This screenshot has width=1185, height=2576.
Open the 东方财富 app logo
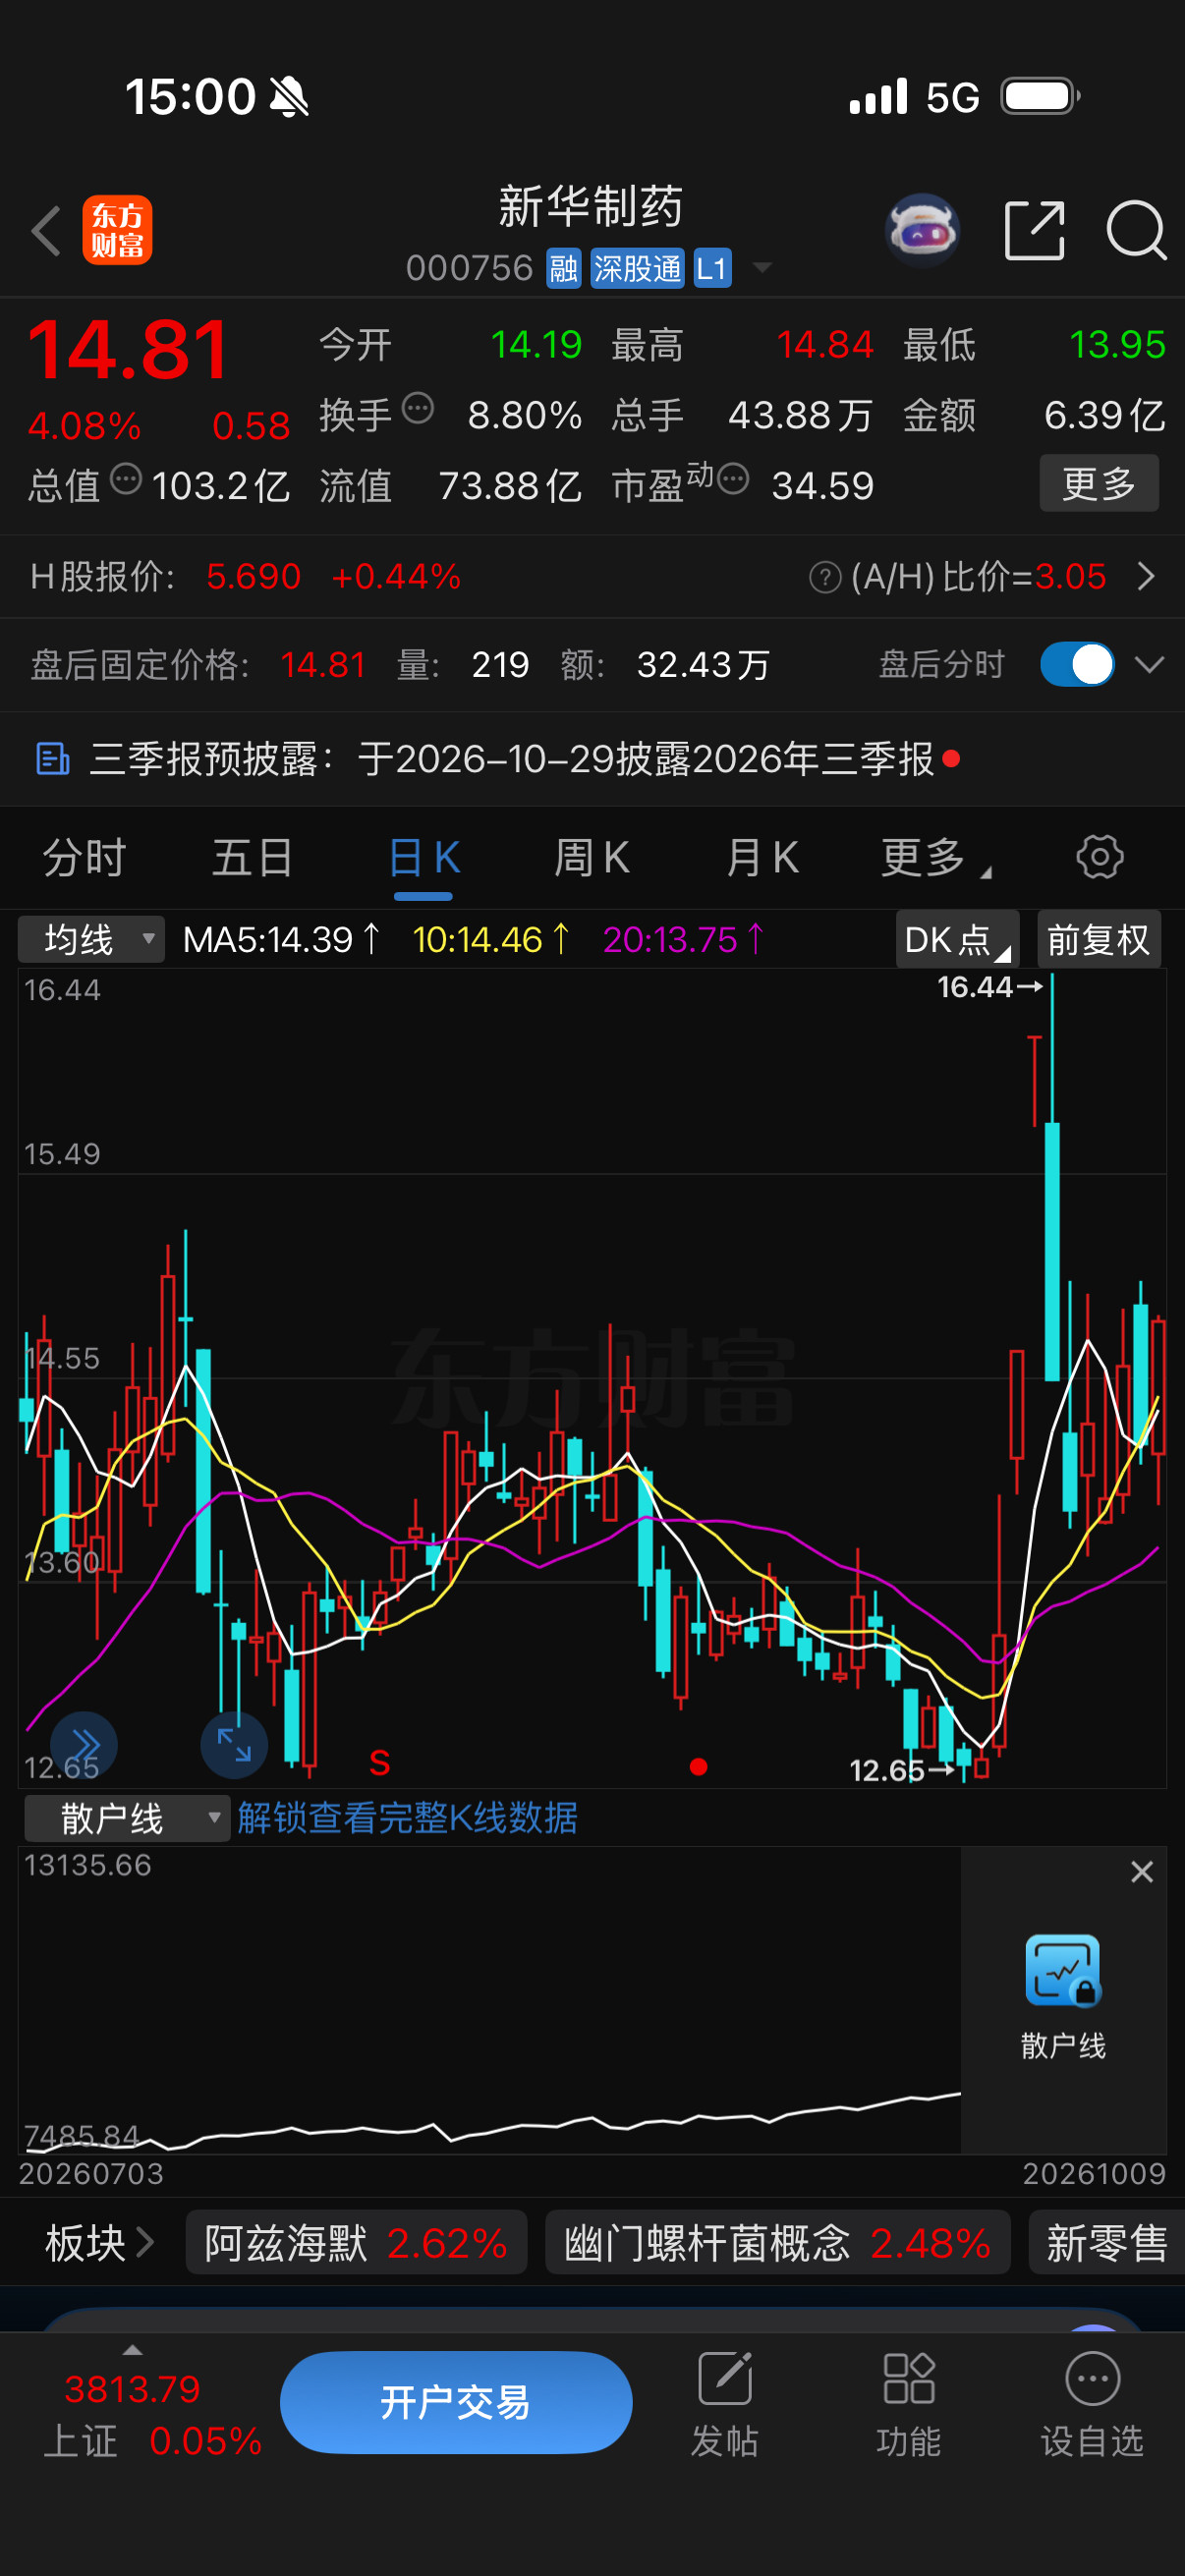pyautogui.click(x=117, y=230)
